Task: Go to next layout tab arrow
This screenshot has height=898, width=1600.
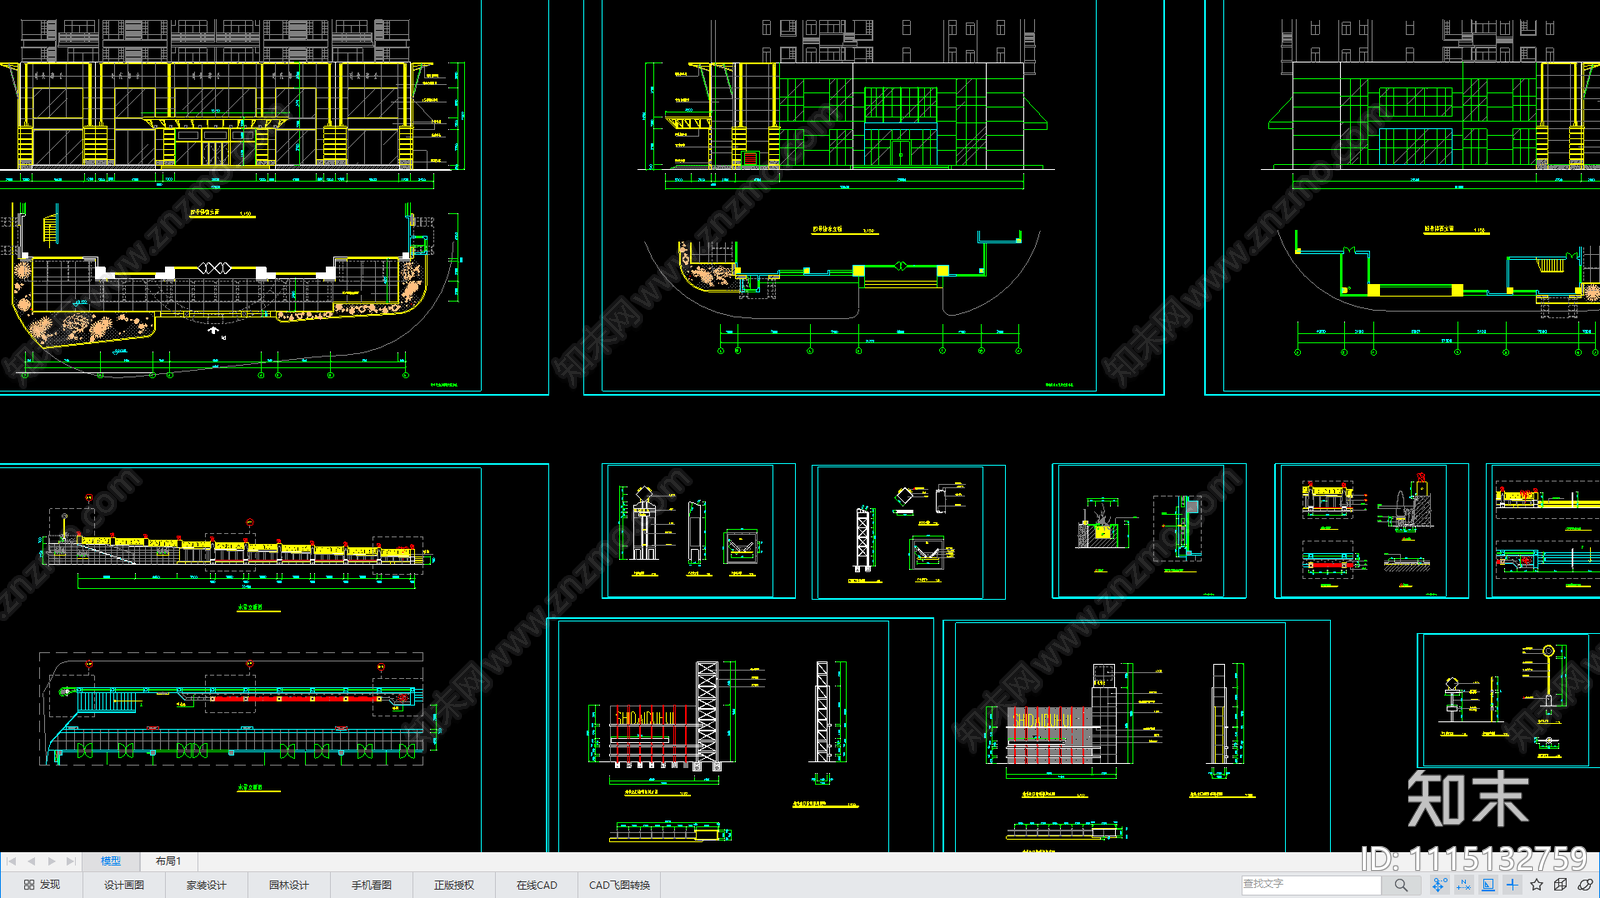Action: pos(51,861)
